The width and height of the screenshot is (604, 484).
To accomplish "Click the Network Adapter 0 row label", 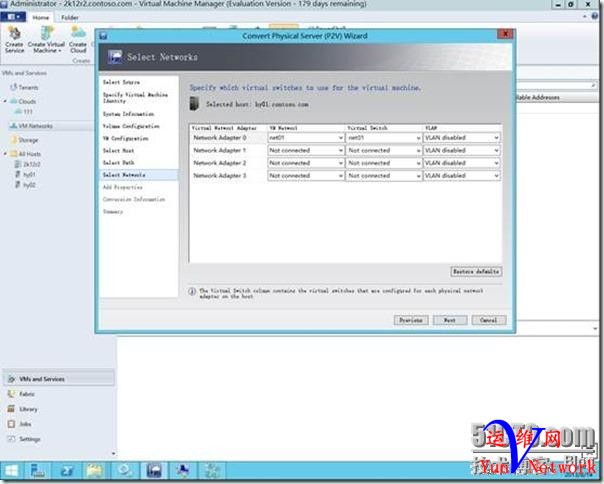I will [x=220, y=138].
